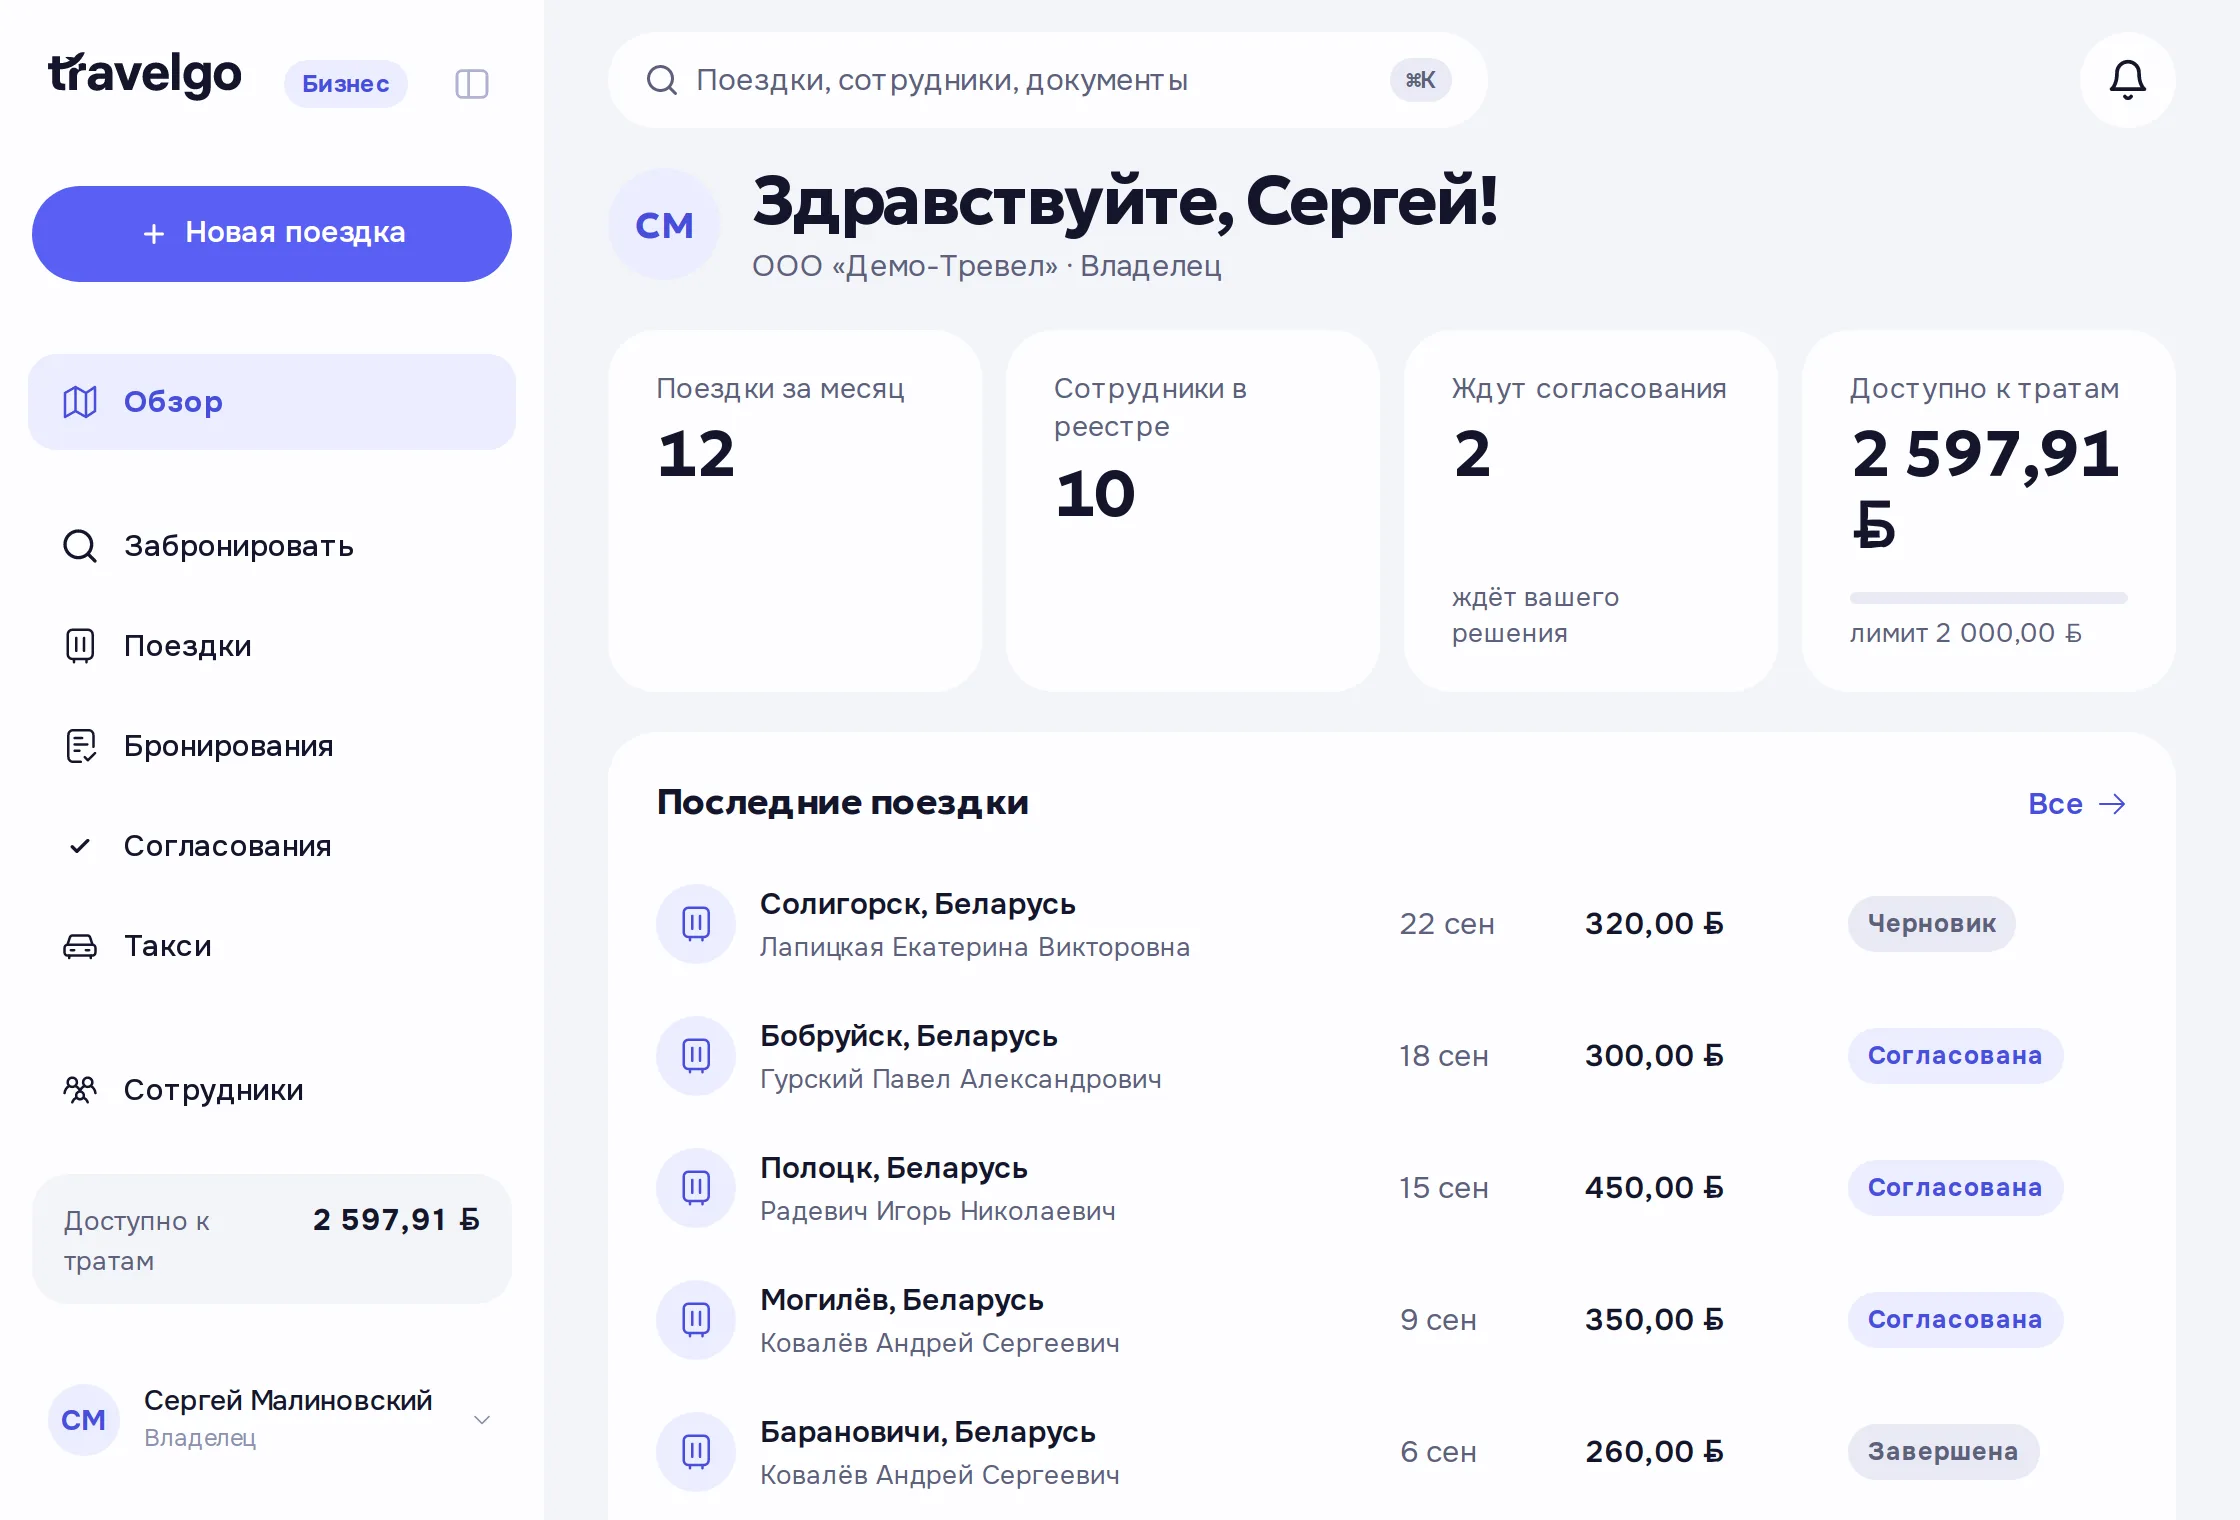Collapse the sidebar panel icon

(x=472, y=84)
